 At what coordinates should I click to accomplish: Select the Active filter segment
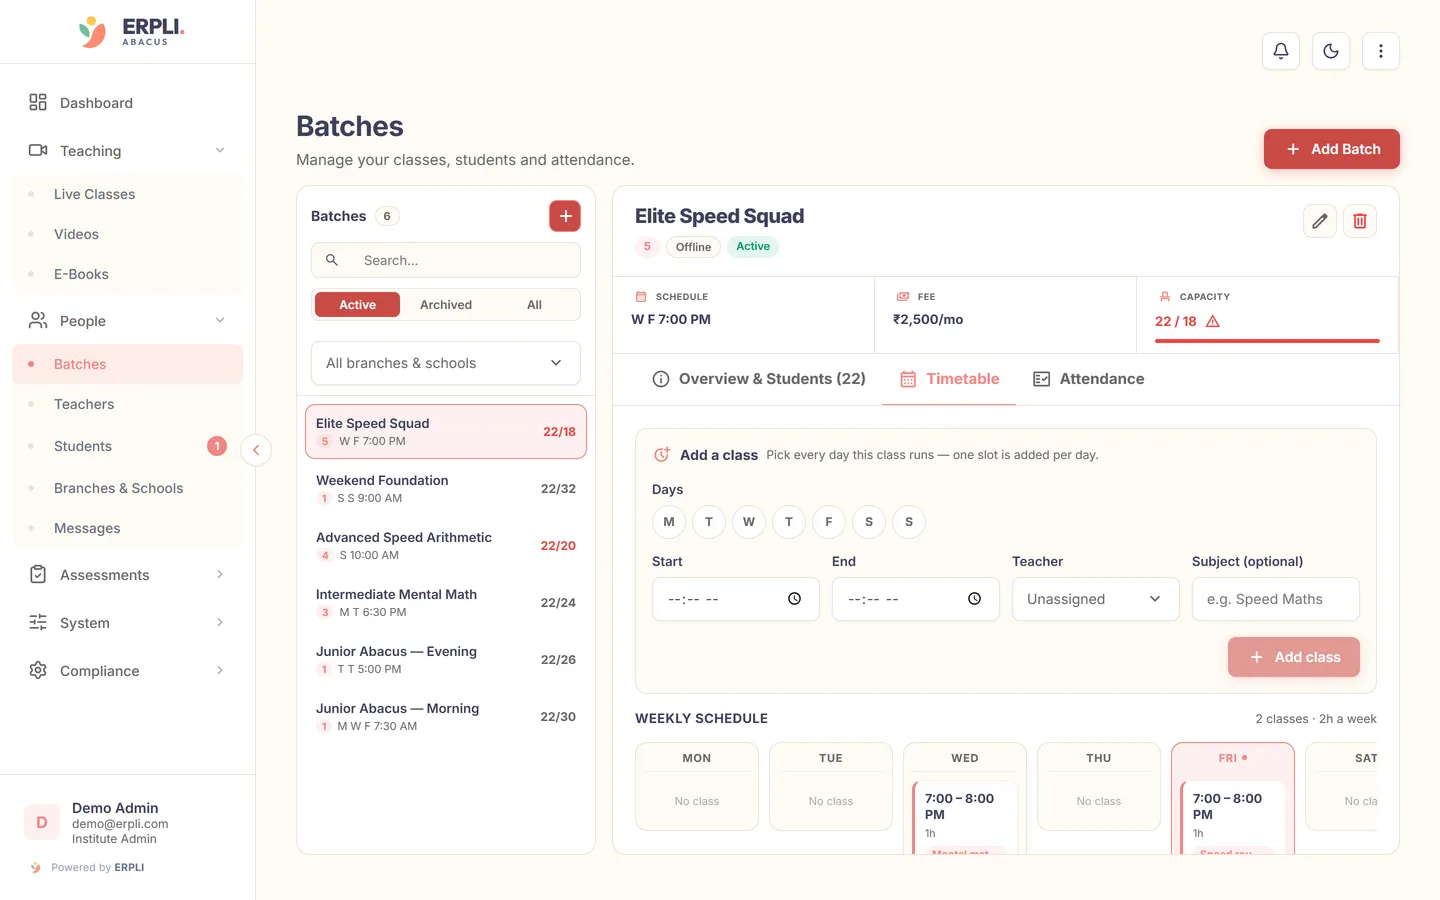(357, 305)
